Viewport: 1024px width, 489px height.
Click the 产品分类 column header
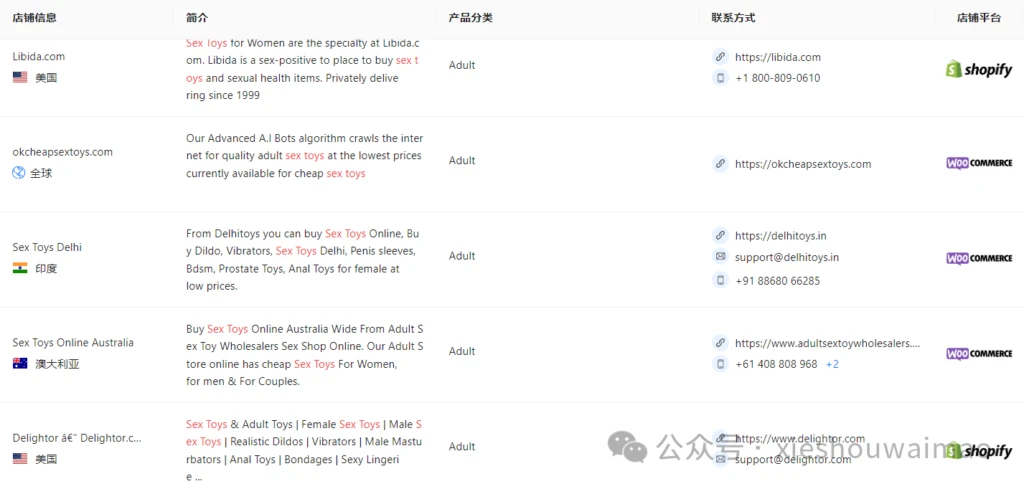[x=470, y=18]
